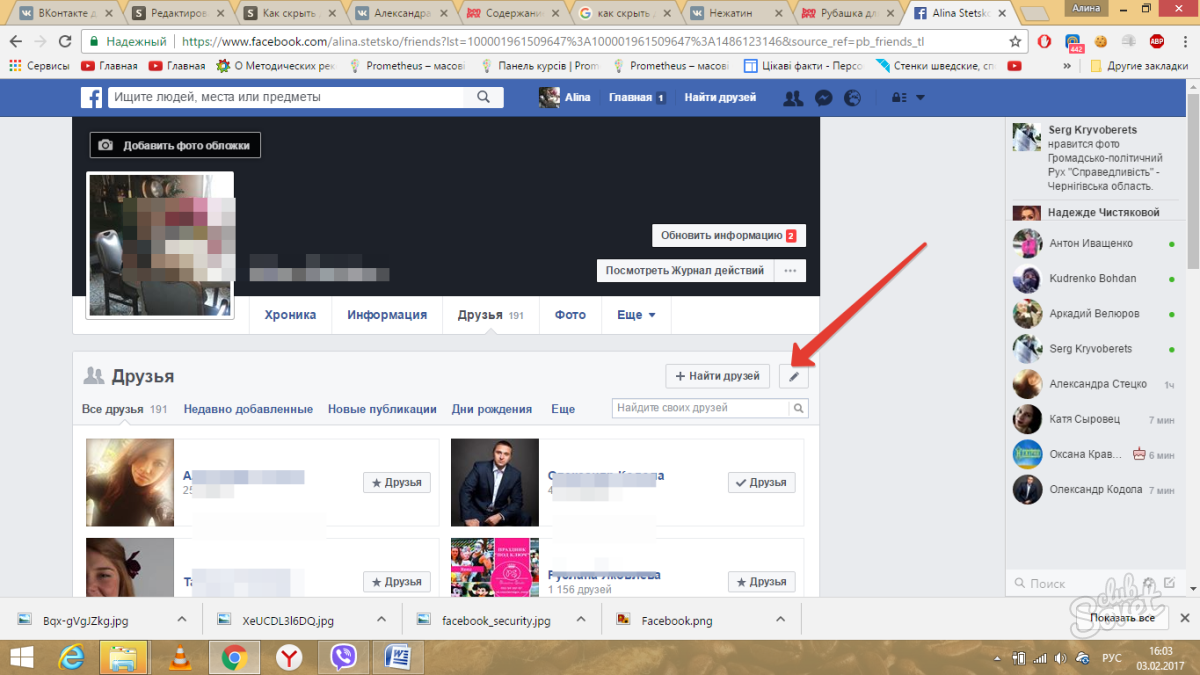Click Показать все downloads button
The image size is (1200, 675).
click(x=1123, y=618)
